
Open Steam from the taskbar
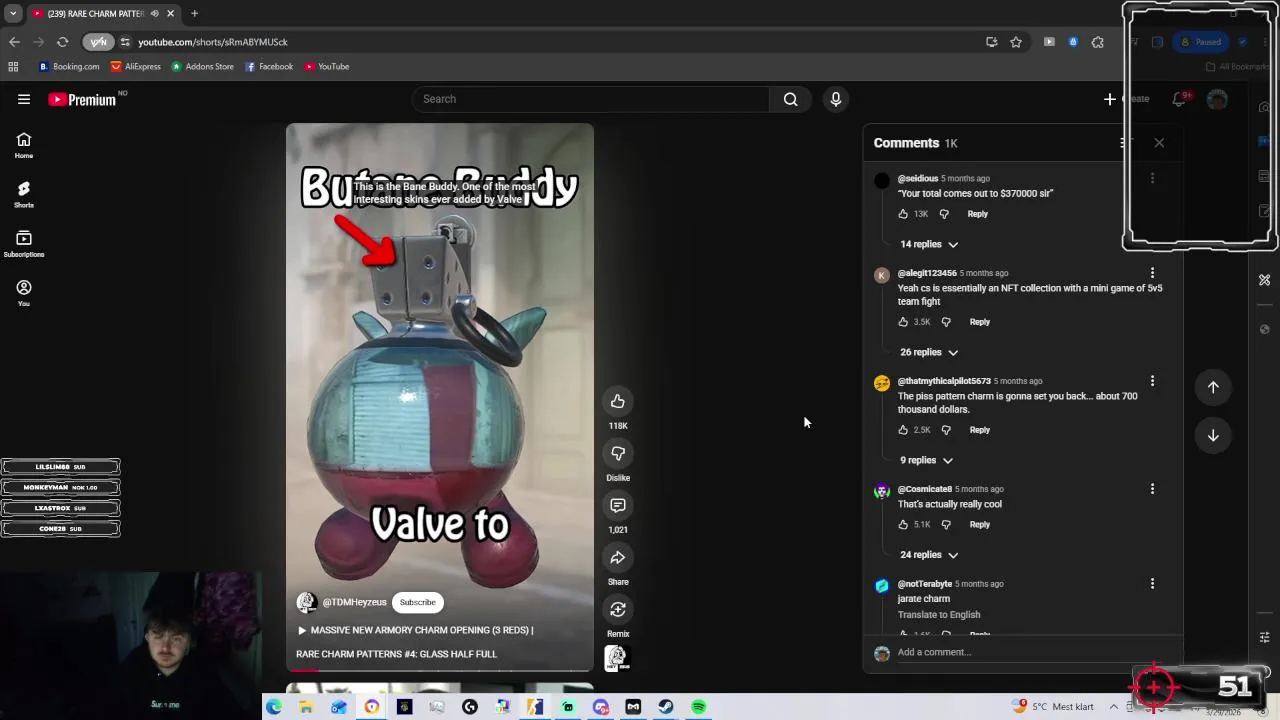pyautogui.click(x=666, y=707)
